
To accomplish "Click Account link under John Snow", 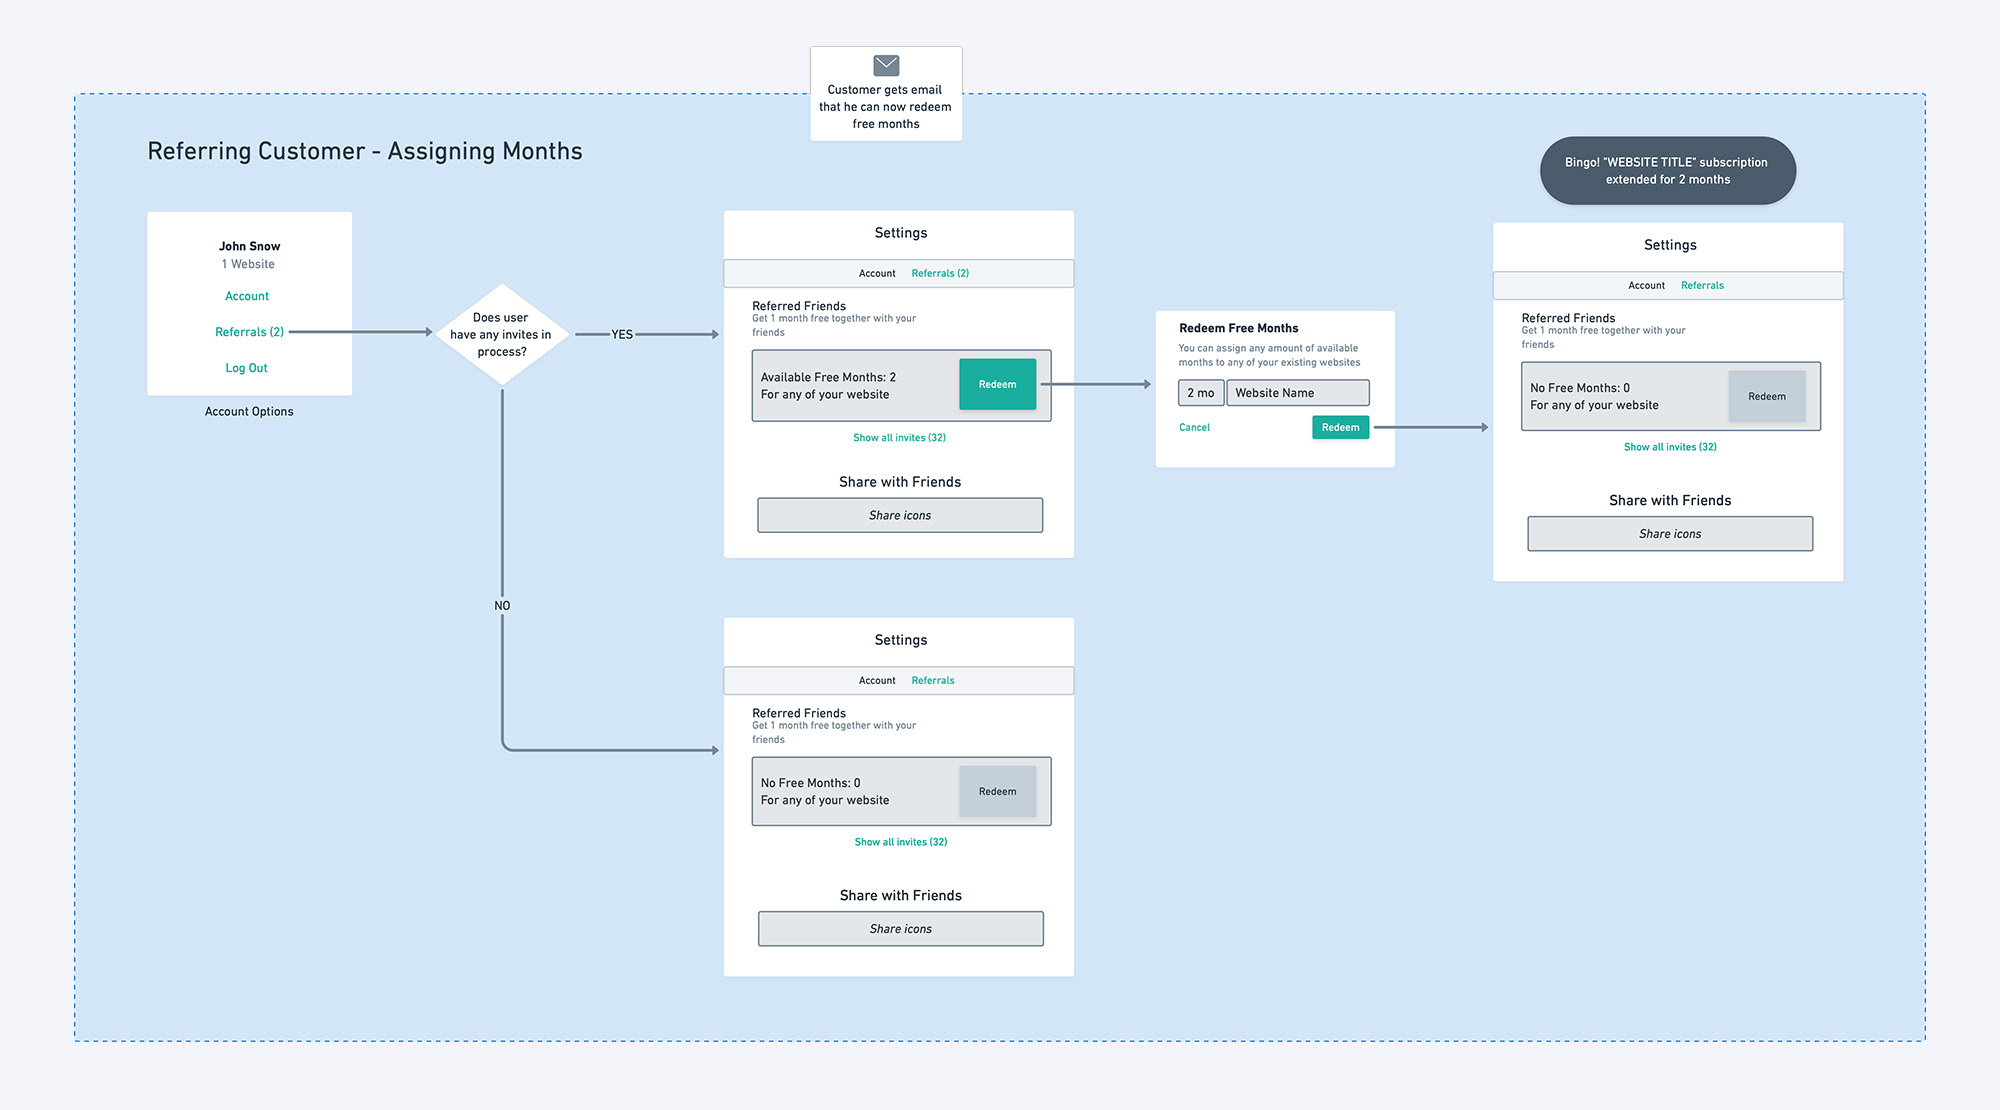I will [247, 296].
